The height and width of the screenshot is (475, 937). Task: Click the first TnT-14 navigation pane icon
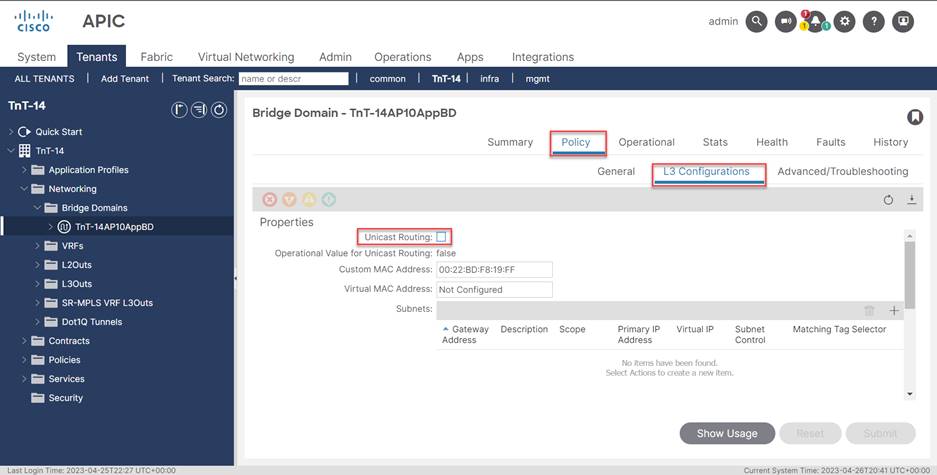click(x=179, y=110)
